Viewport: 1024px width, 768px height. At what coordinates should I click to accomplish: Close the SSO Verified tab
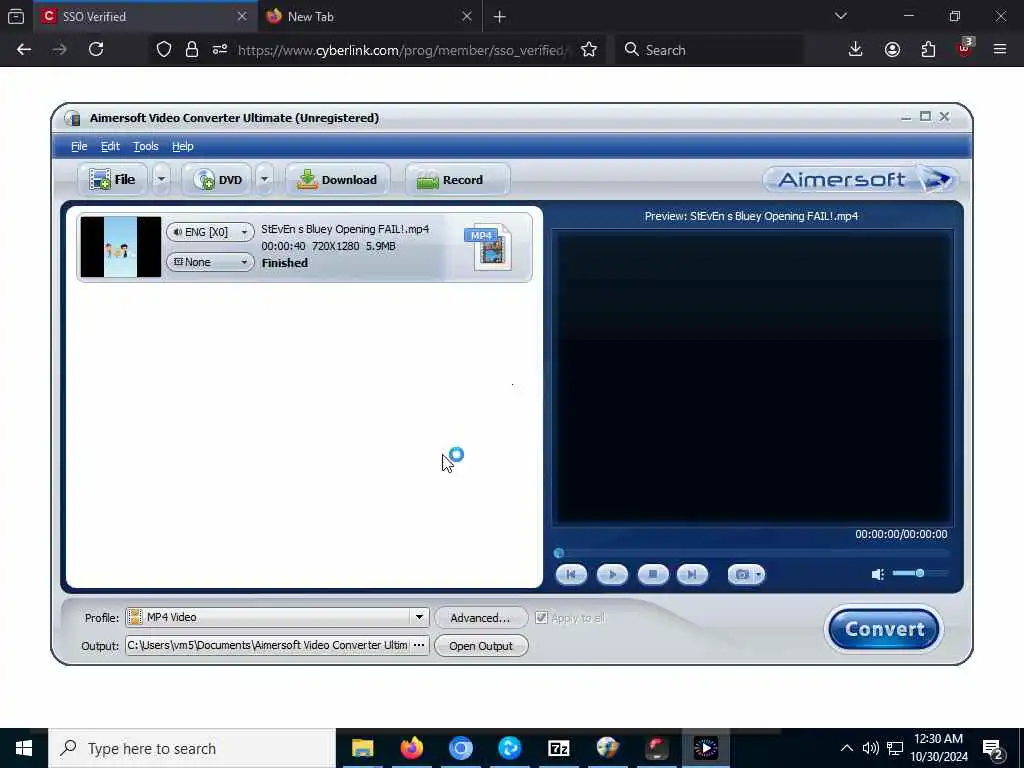(x=242, y=16)
